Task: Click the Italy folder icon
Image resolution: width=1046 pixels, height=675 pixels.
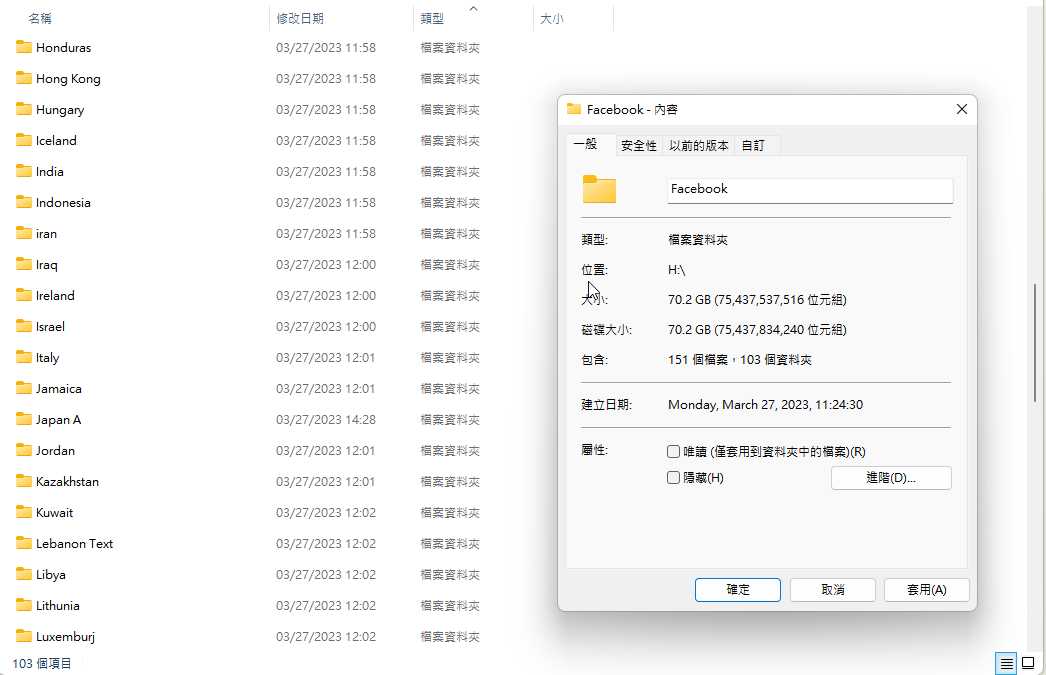Action: [x=24, y=357]
